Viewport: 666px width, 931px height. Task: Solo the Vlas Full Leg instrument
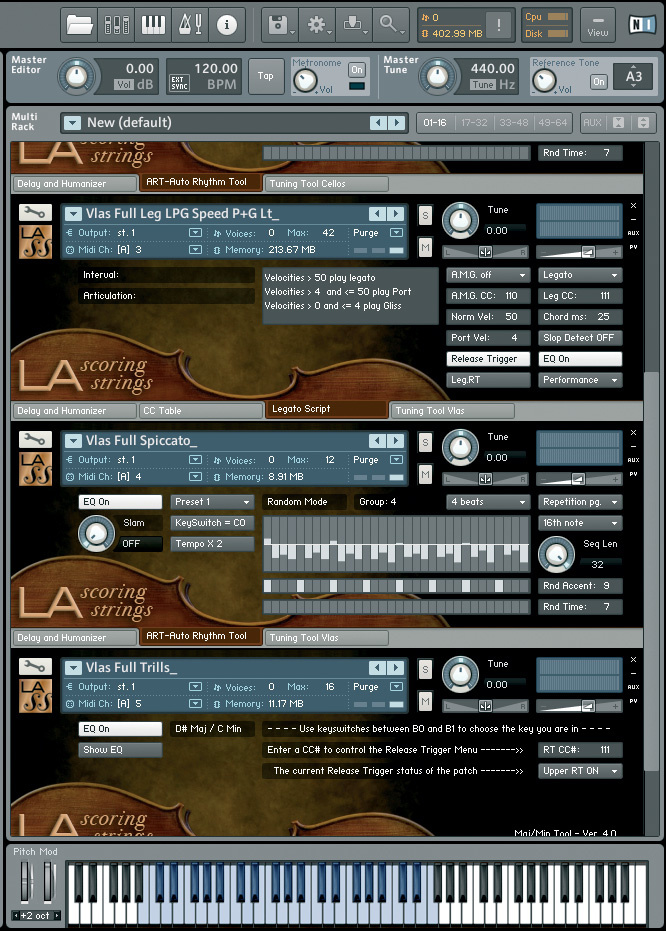click(x=425, y=216)
